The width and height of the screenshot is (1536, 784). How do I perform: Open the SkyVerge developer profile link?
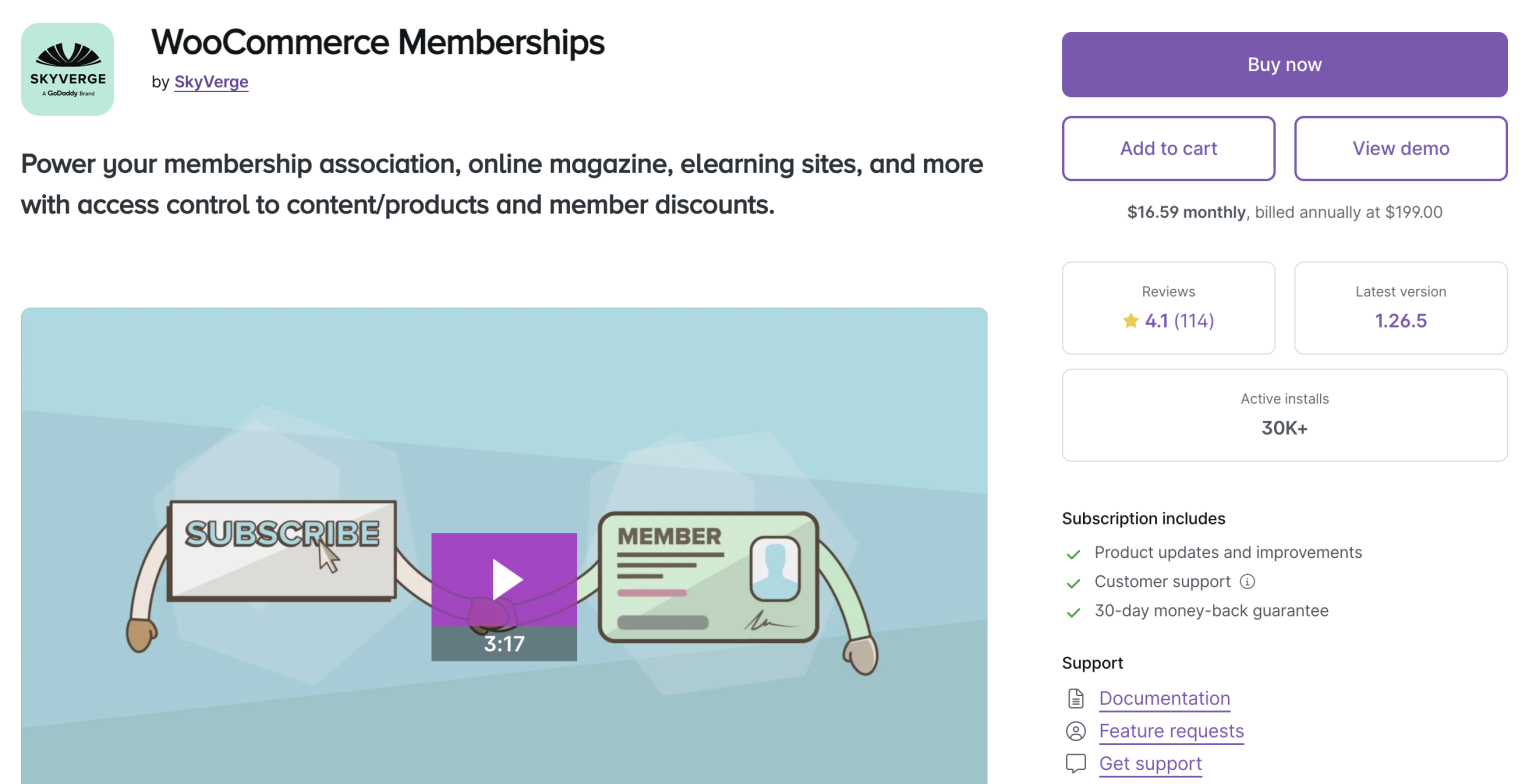pyautogui.click(x=211, y=82)
